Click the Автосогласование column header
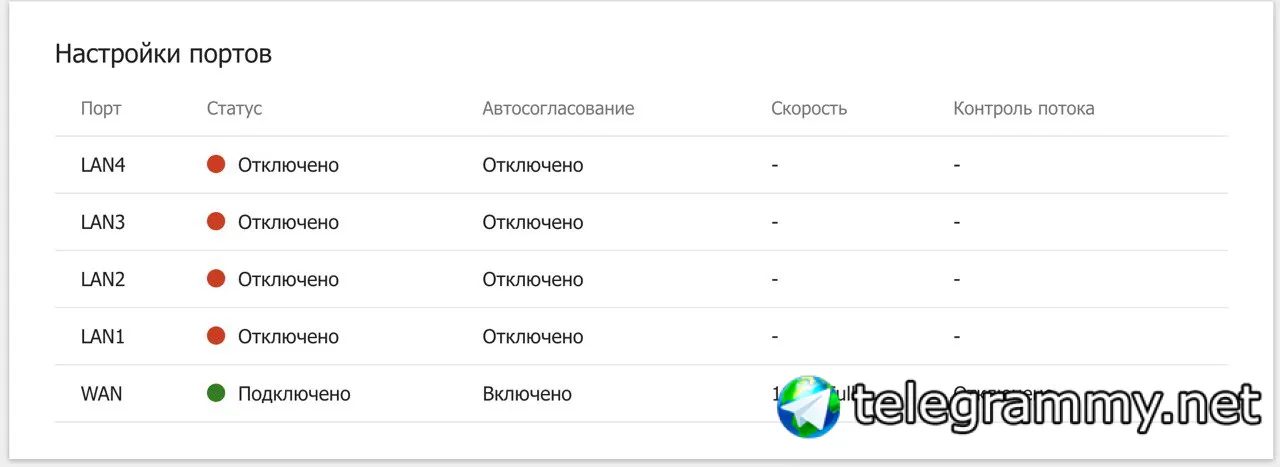 [x=558, y=108]
